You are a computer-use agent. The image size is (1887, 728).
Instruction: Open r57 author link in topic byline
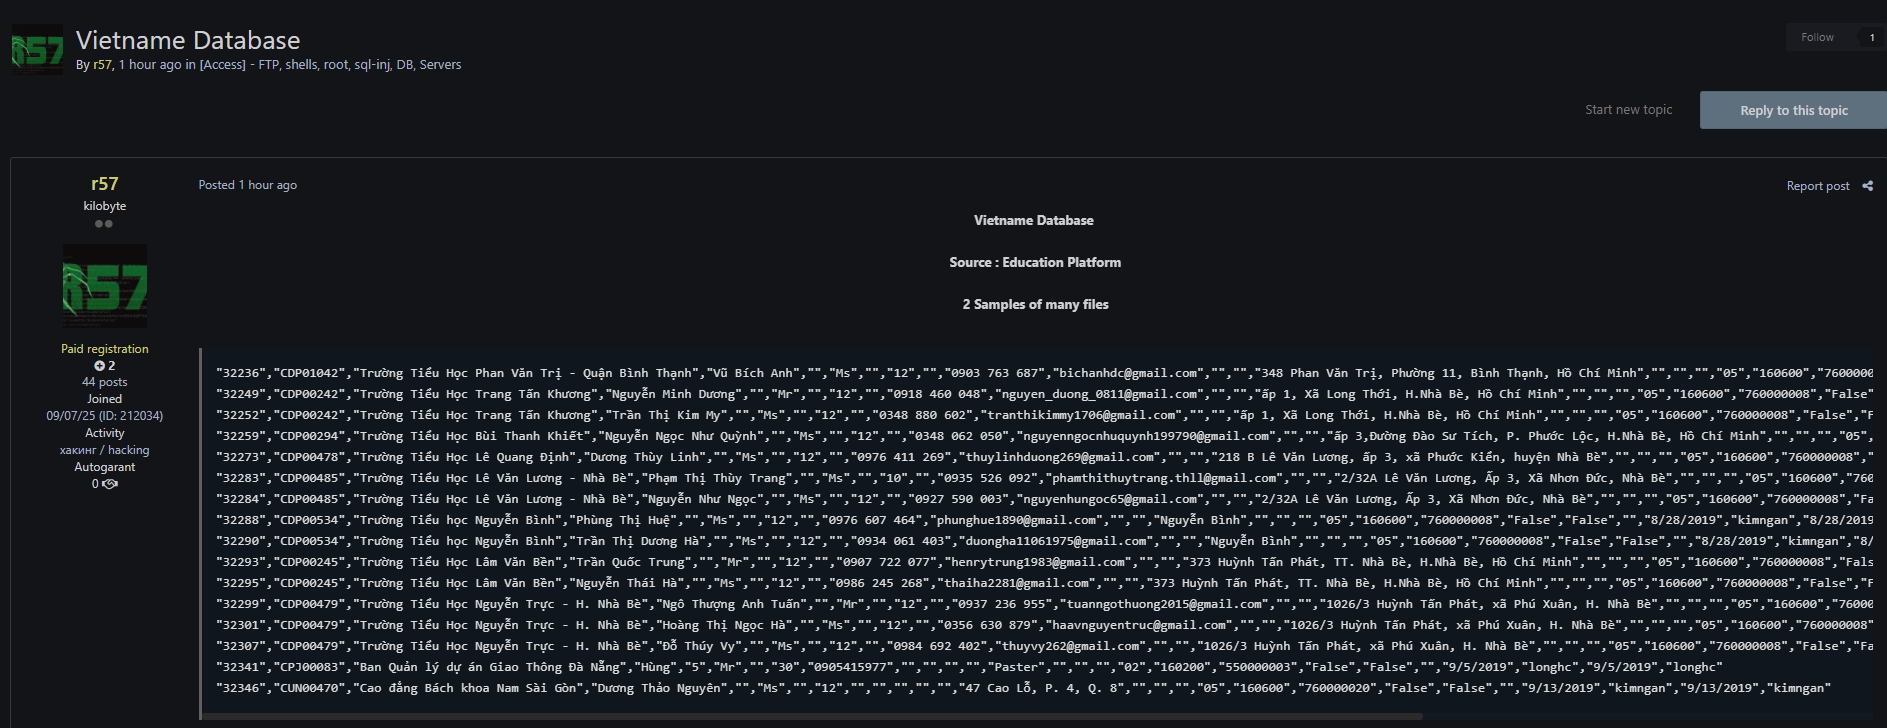(102, 65)
